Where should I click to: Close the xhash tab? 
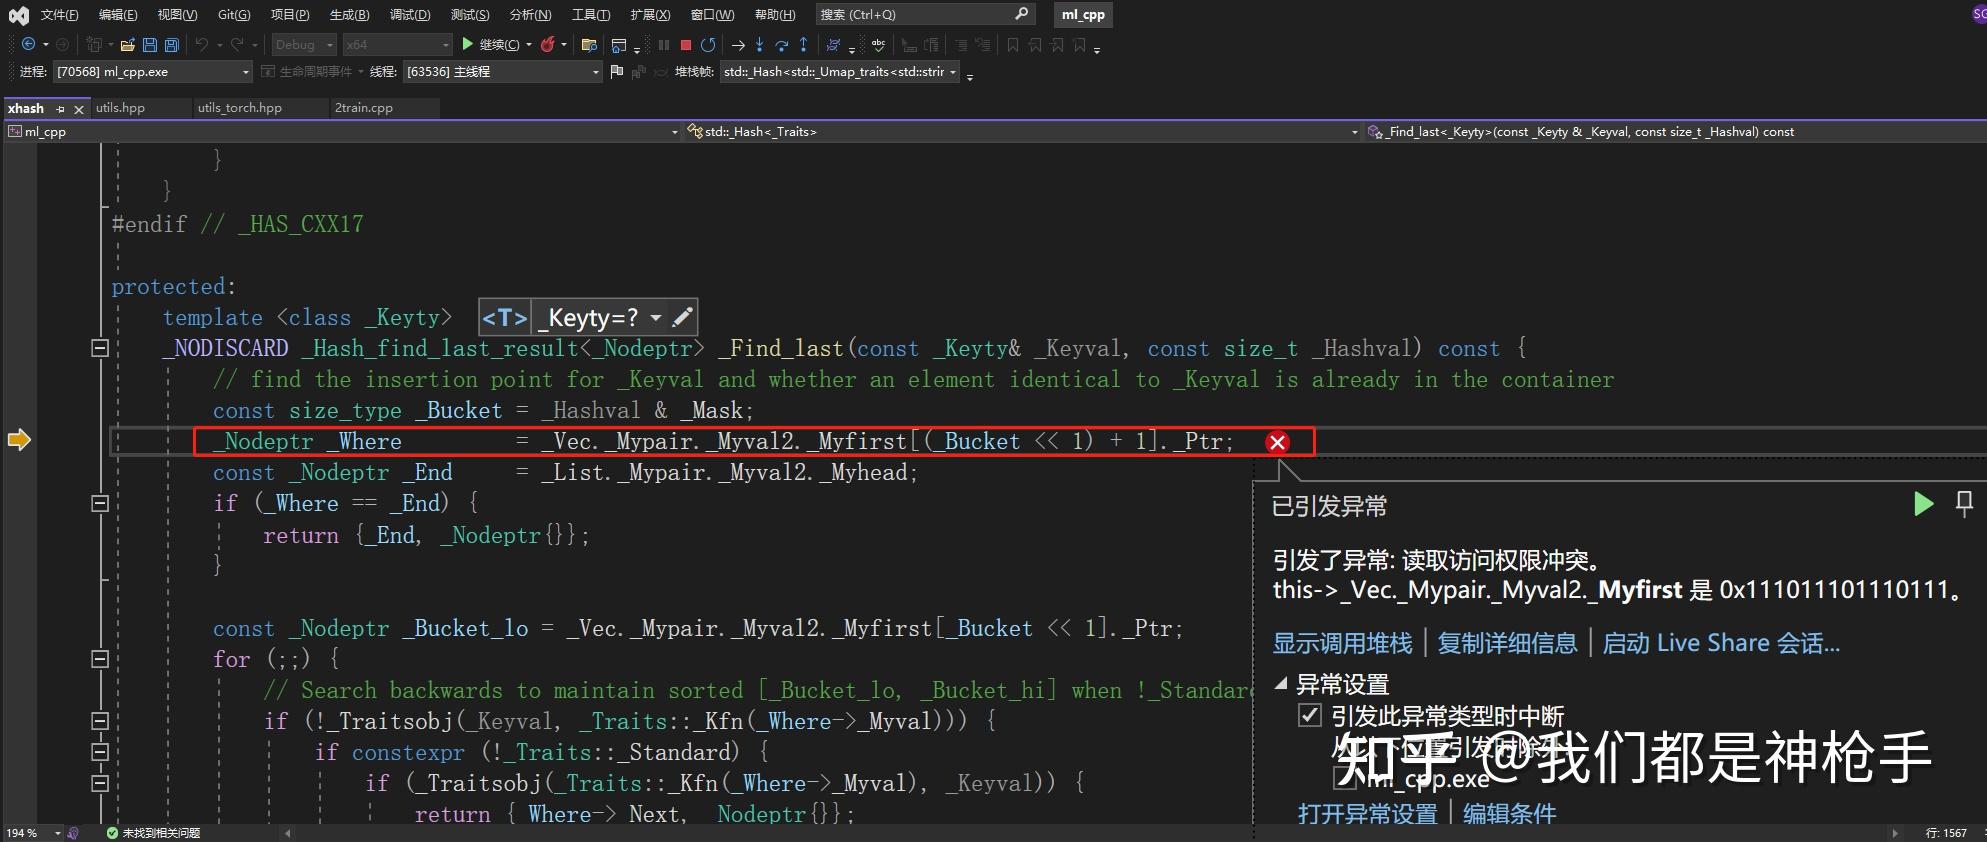[79, 109]
